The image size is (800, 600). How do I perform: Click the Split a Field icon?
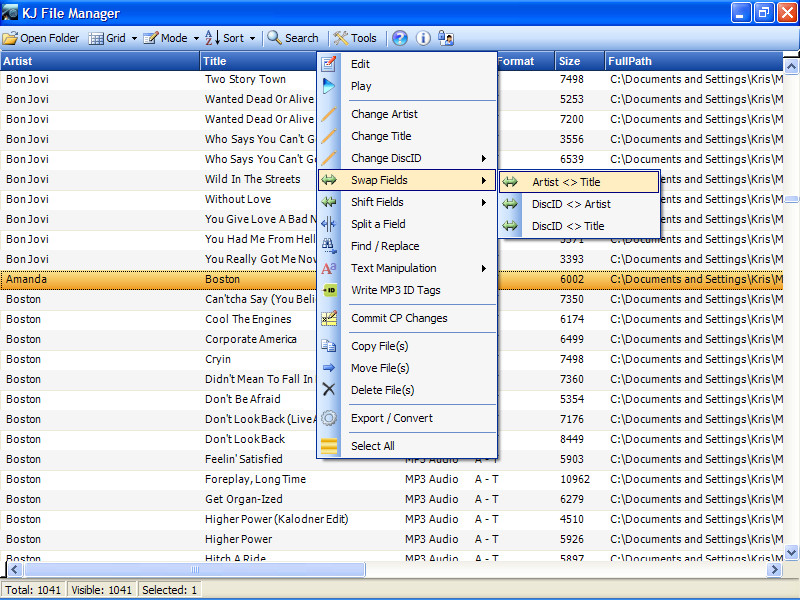coord(329,224)
